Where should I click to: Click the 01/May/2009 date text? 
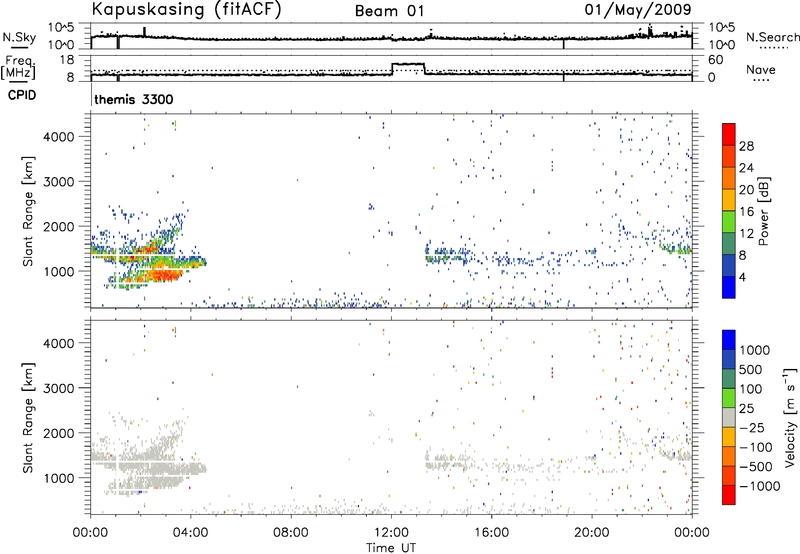point(638,10)
